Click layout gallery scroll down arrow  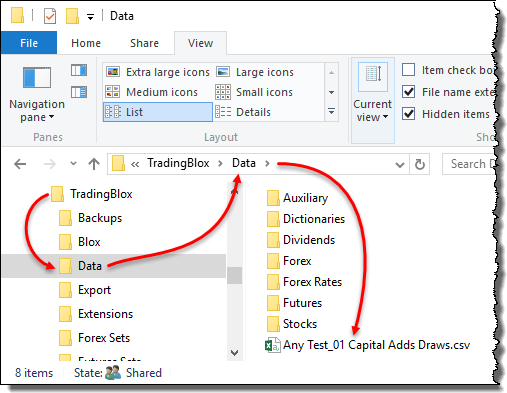331,92
